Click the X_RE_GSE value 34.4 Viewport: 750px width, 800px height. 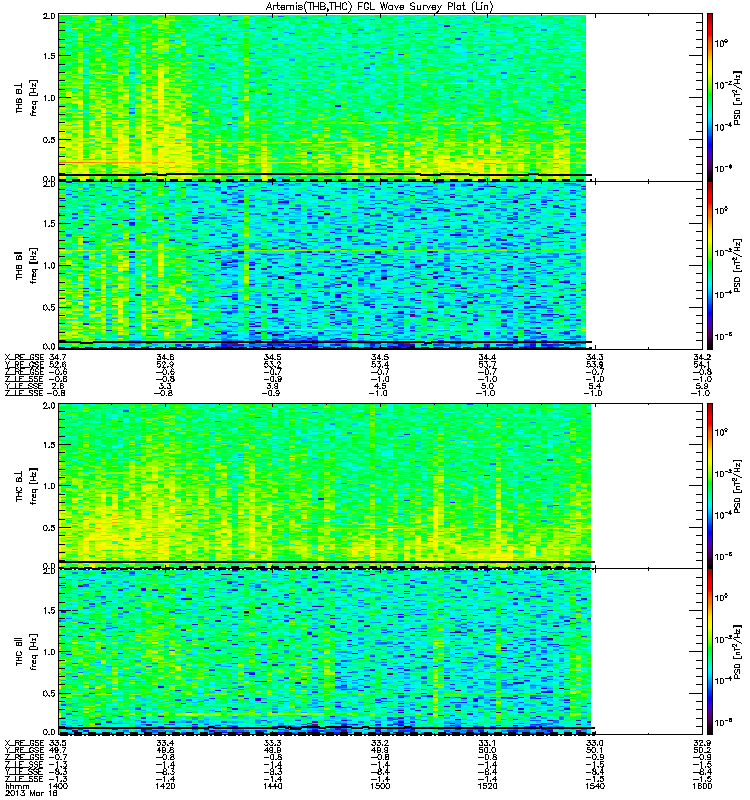(487, 357)
